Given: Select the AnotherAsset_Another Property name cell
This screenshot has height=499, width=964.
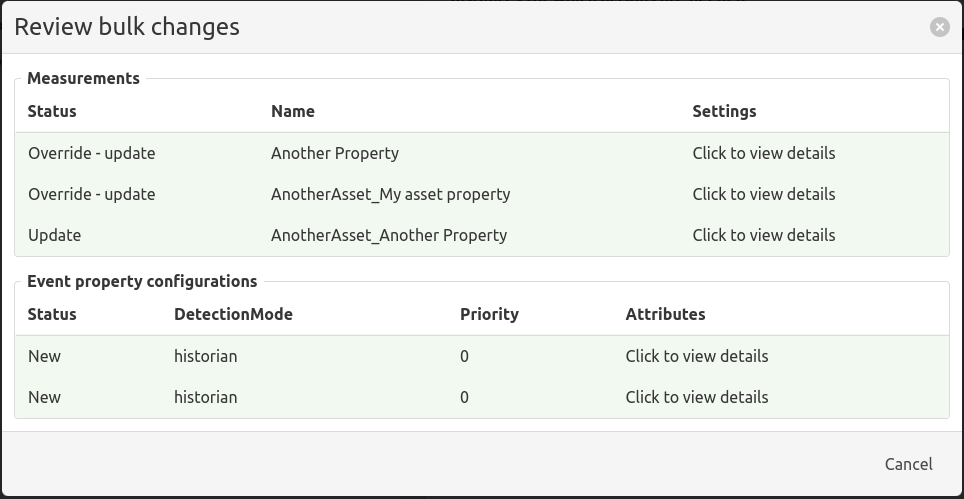Looking at the screenshot, I should point(389,235).
